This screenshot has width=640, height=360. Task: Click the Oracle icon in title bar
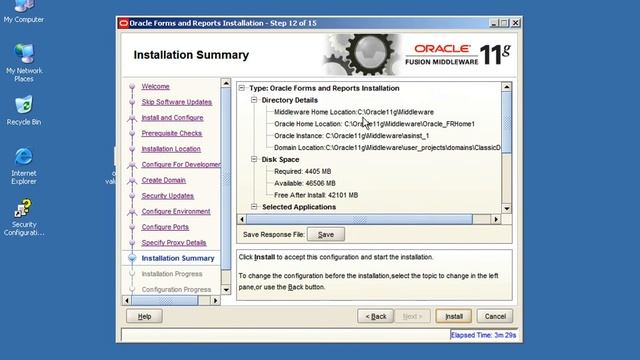(123, 23)
